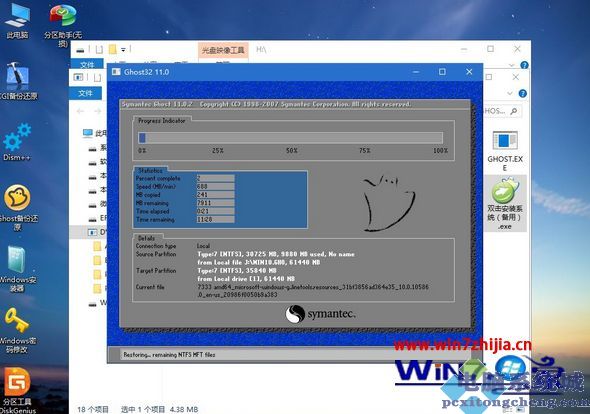Click the 'Source Partition' details label
590x414 pixels.
156,254
